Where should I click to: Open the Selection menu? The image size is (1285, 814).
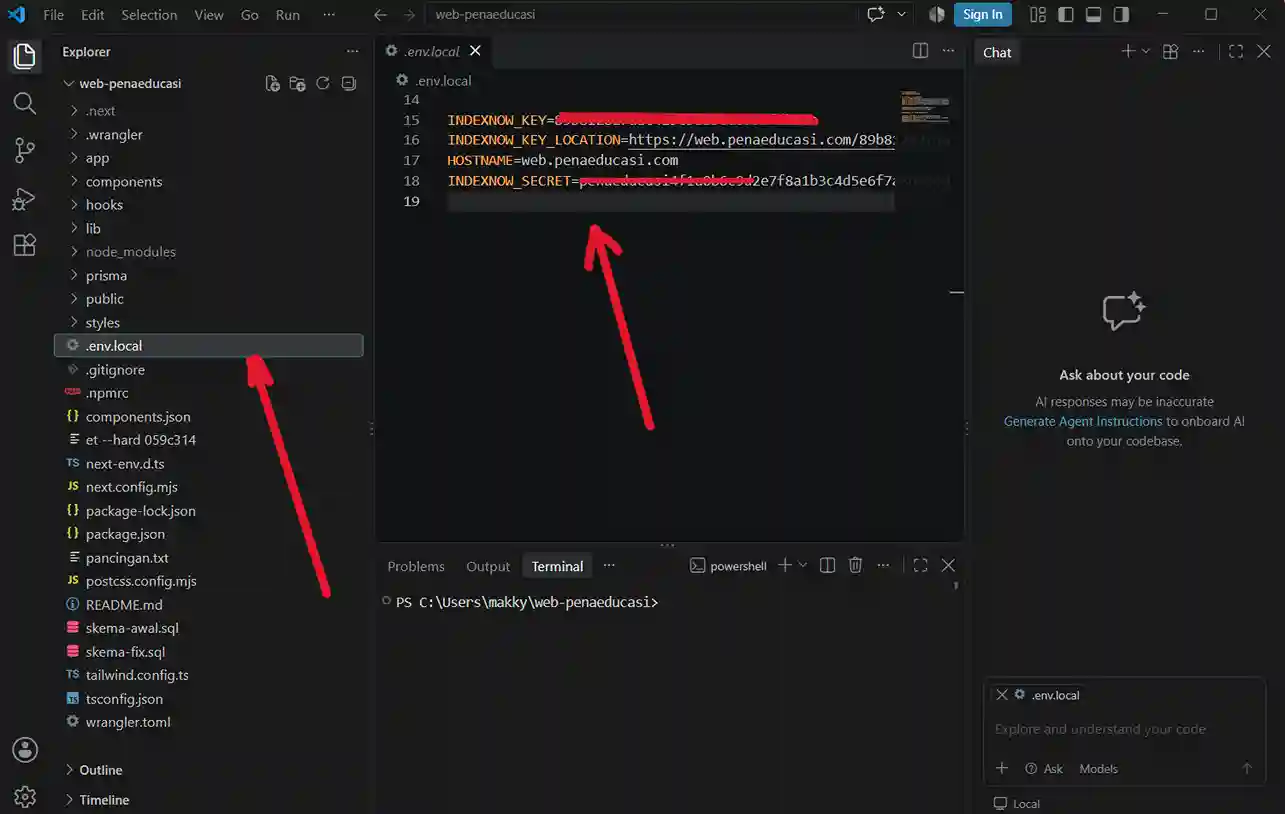pos(149,15)
